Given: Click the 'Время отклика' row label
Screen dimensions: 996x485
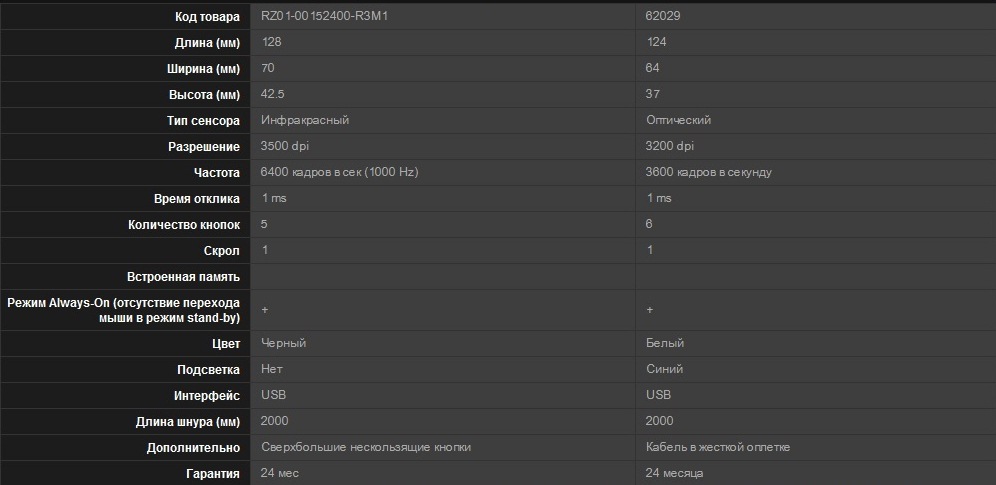Looking at the screenshot, I should [x=197, y=199].
